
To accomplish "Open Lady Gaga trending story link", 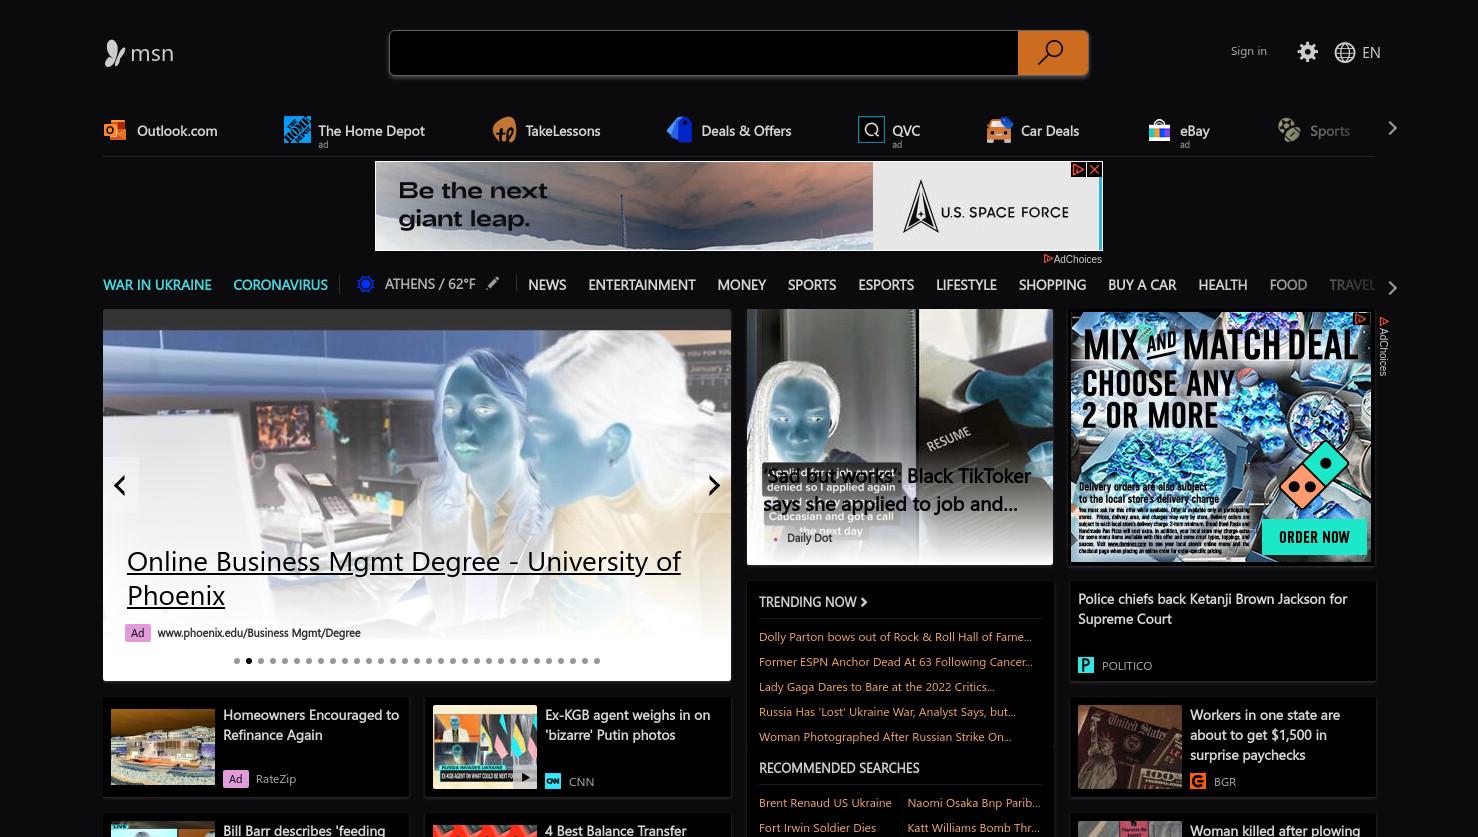I will [x=876, y=687].
